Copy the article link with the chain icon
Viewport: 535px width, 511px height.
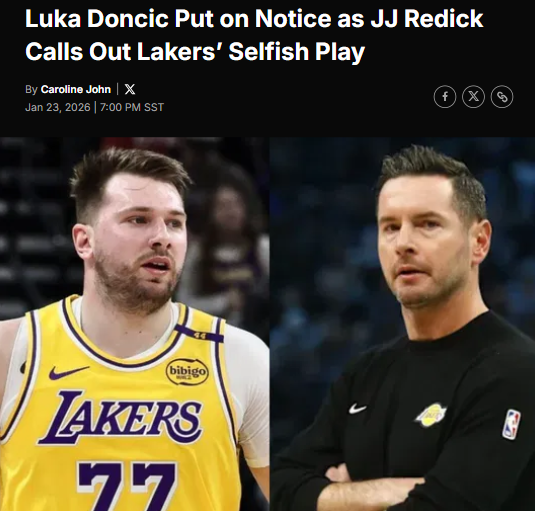tap(502, 97)
